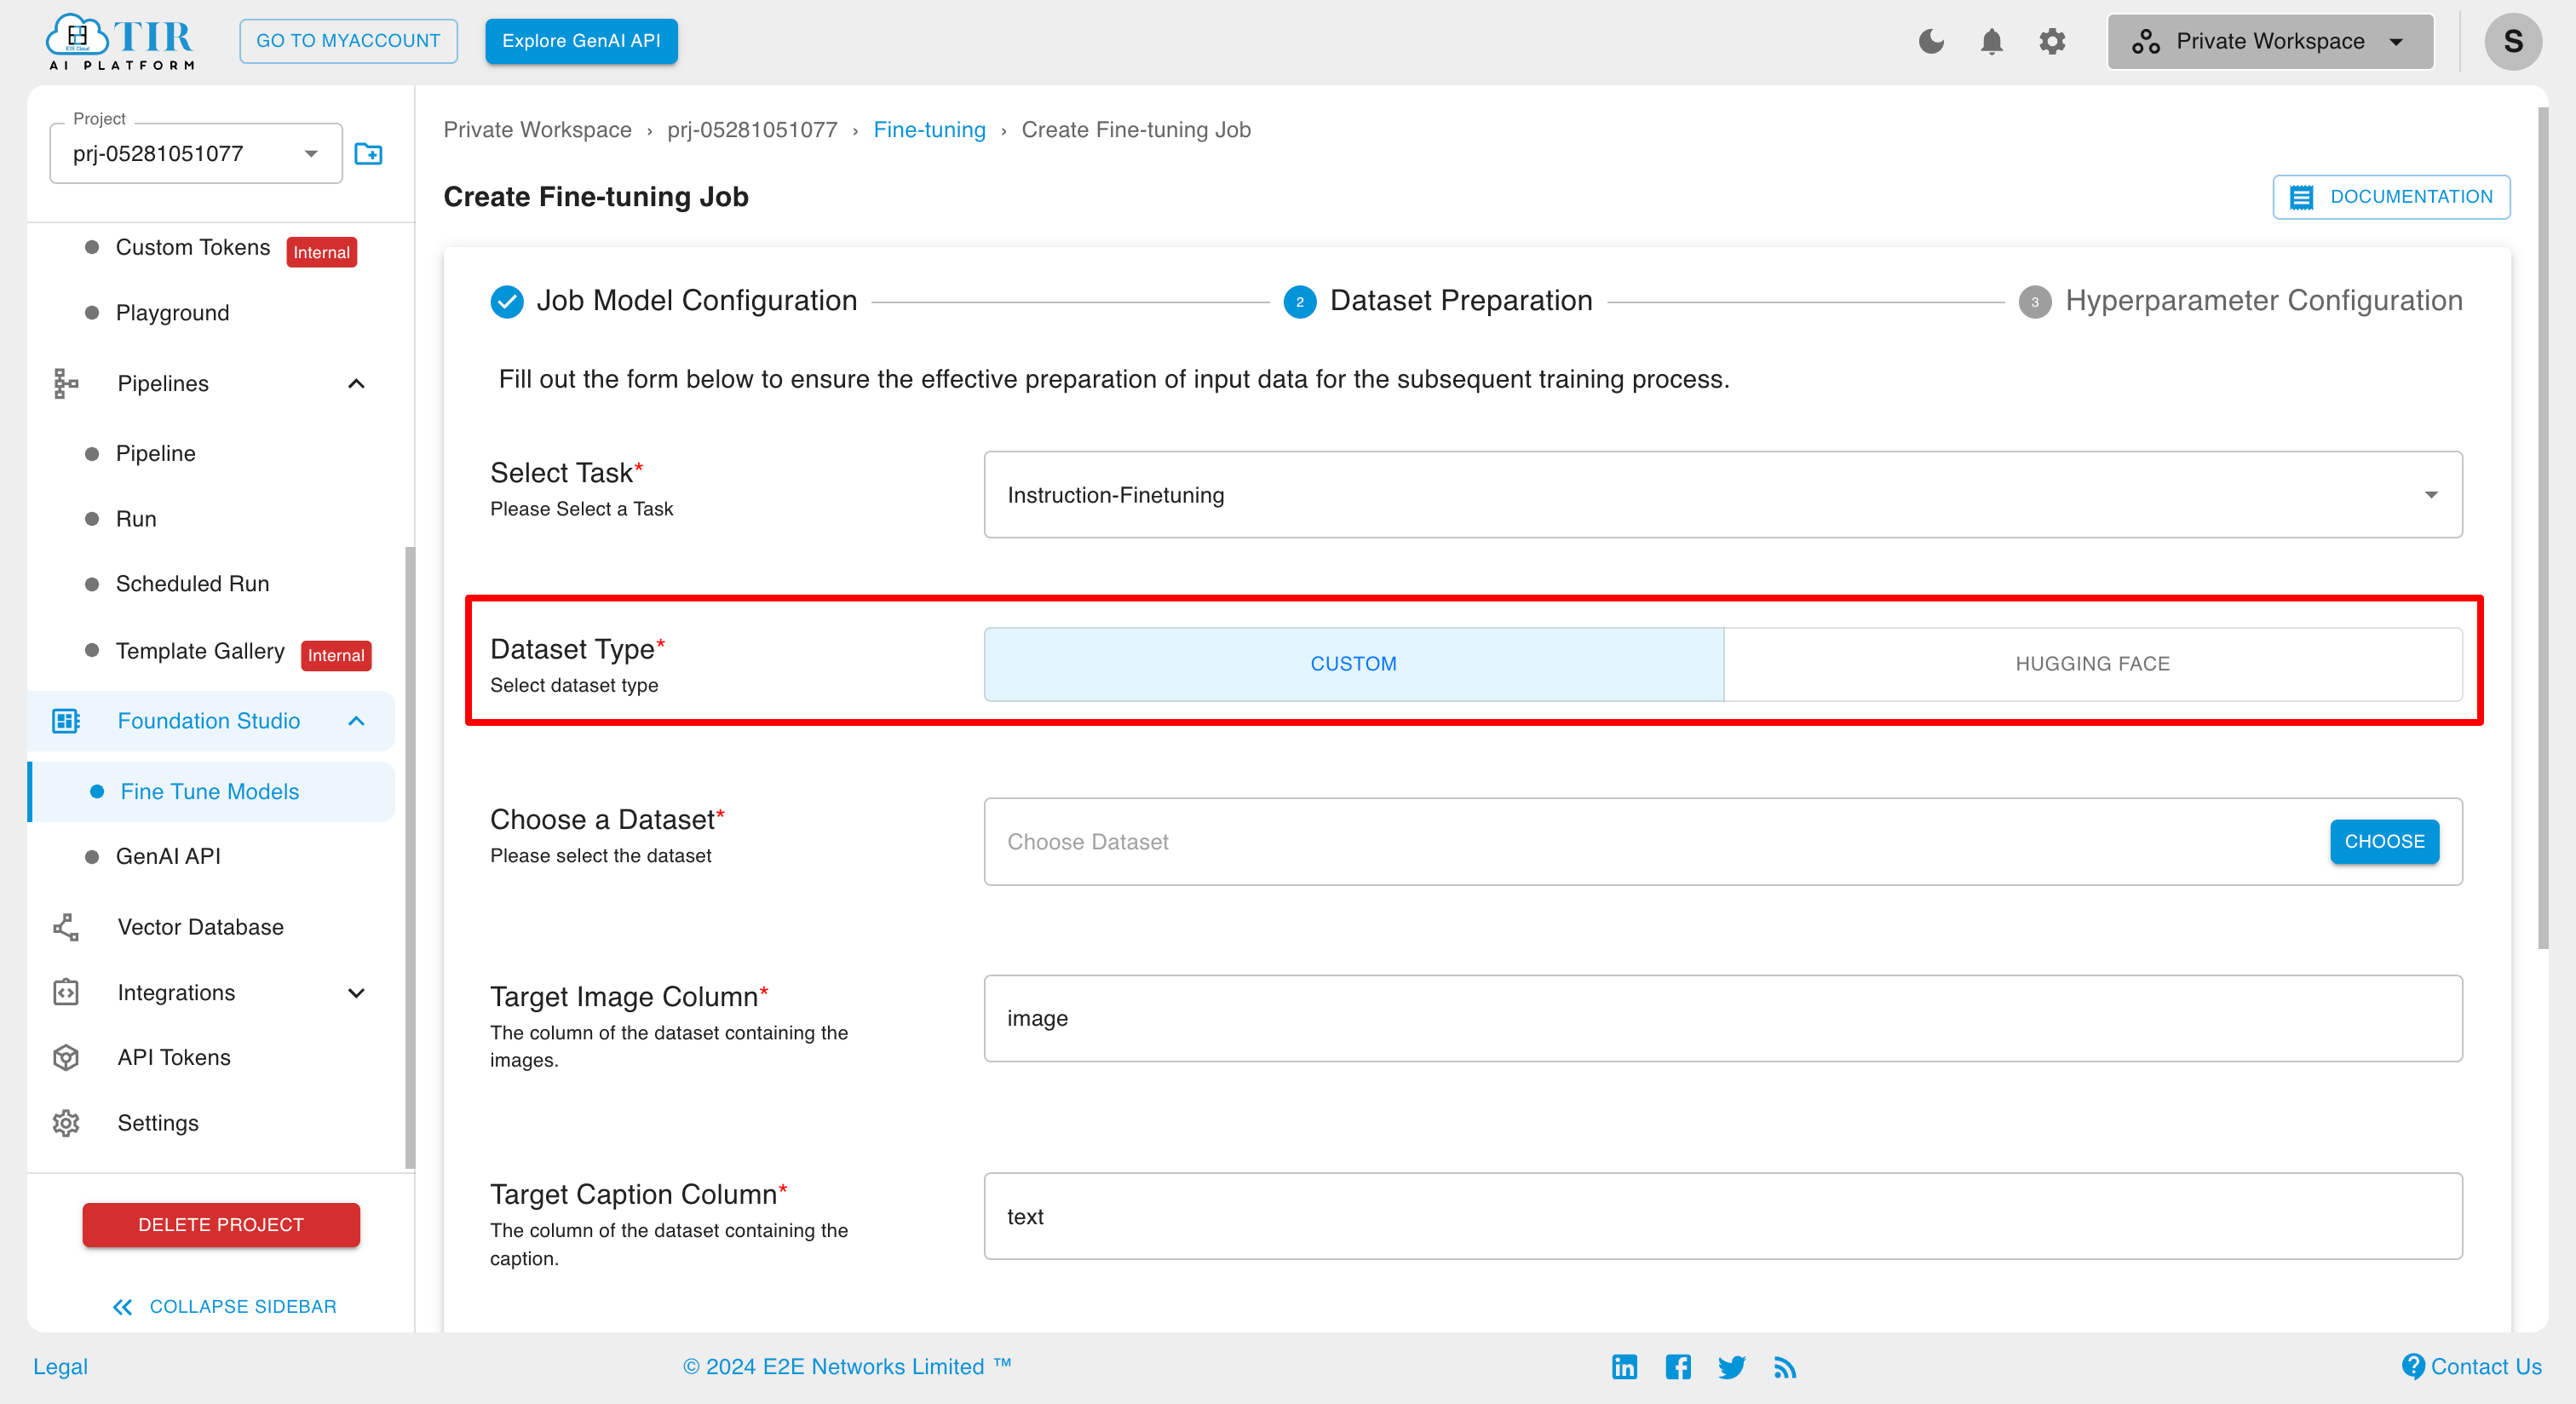Click the workspace icon in Private Workspace selector
The image size is (2576, 1404).
(x=2145, y=41)
